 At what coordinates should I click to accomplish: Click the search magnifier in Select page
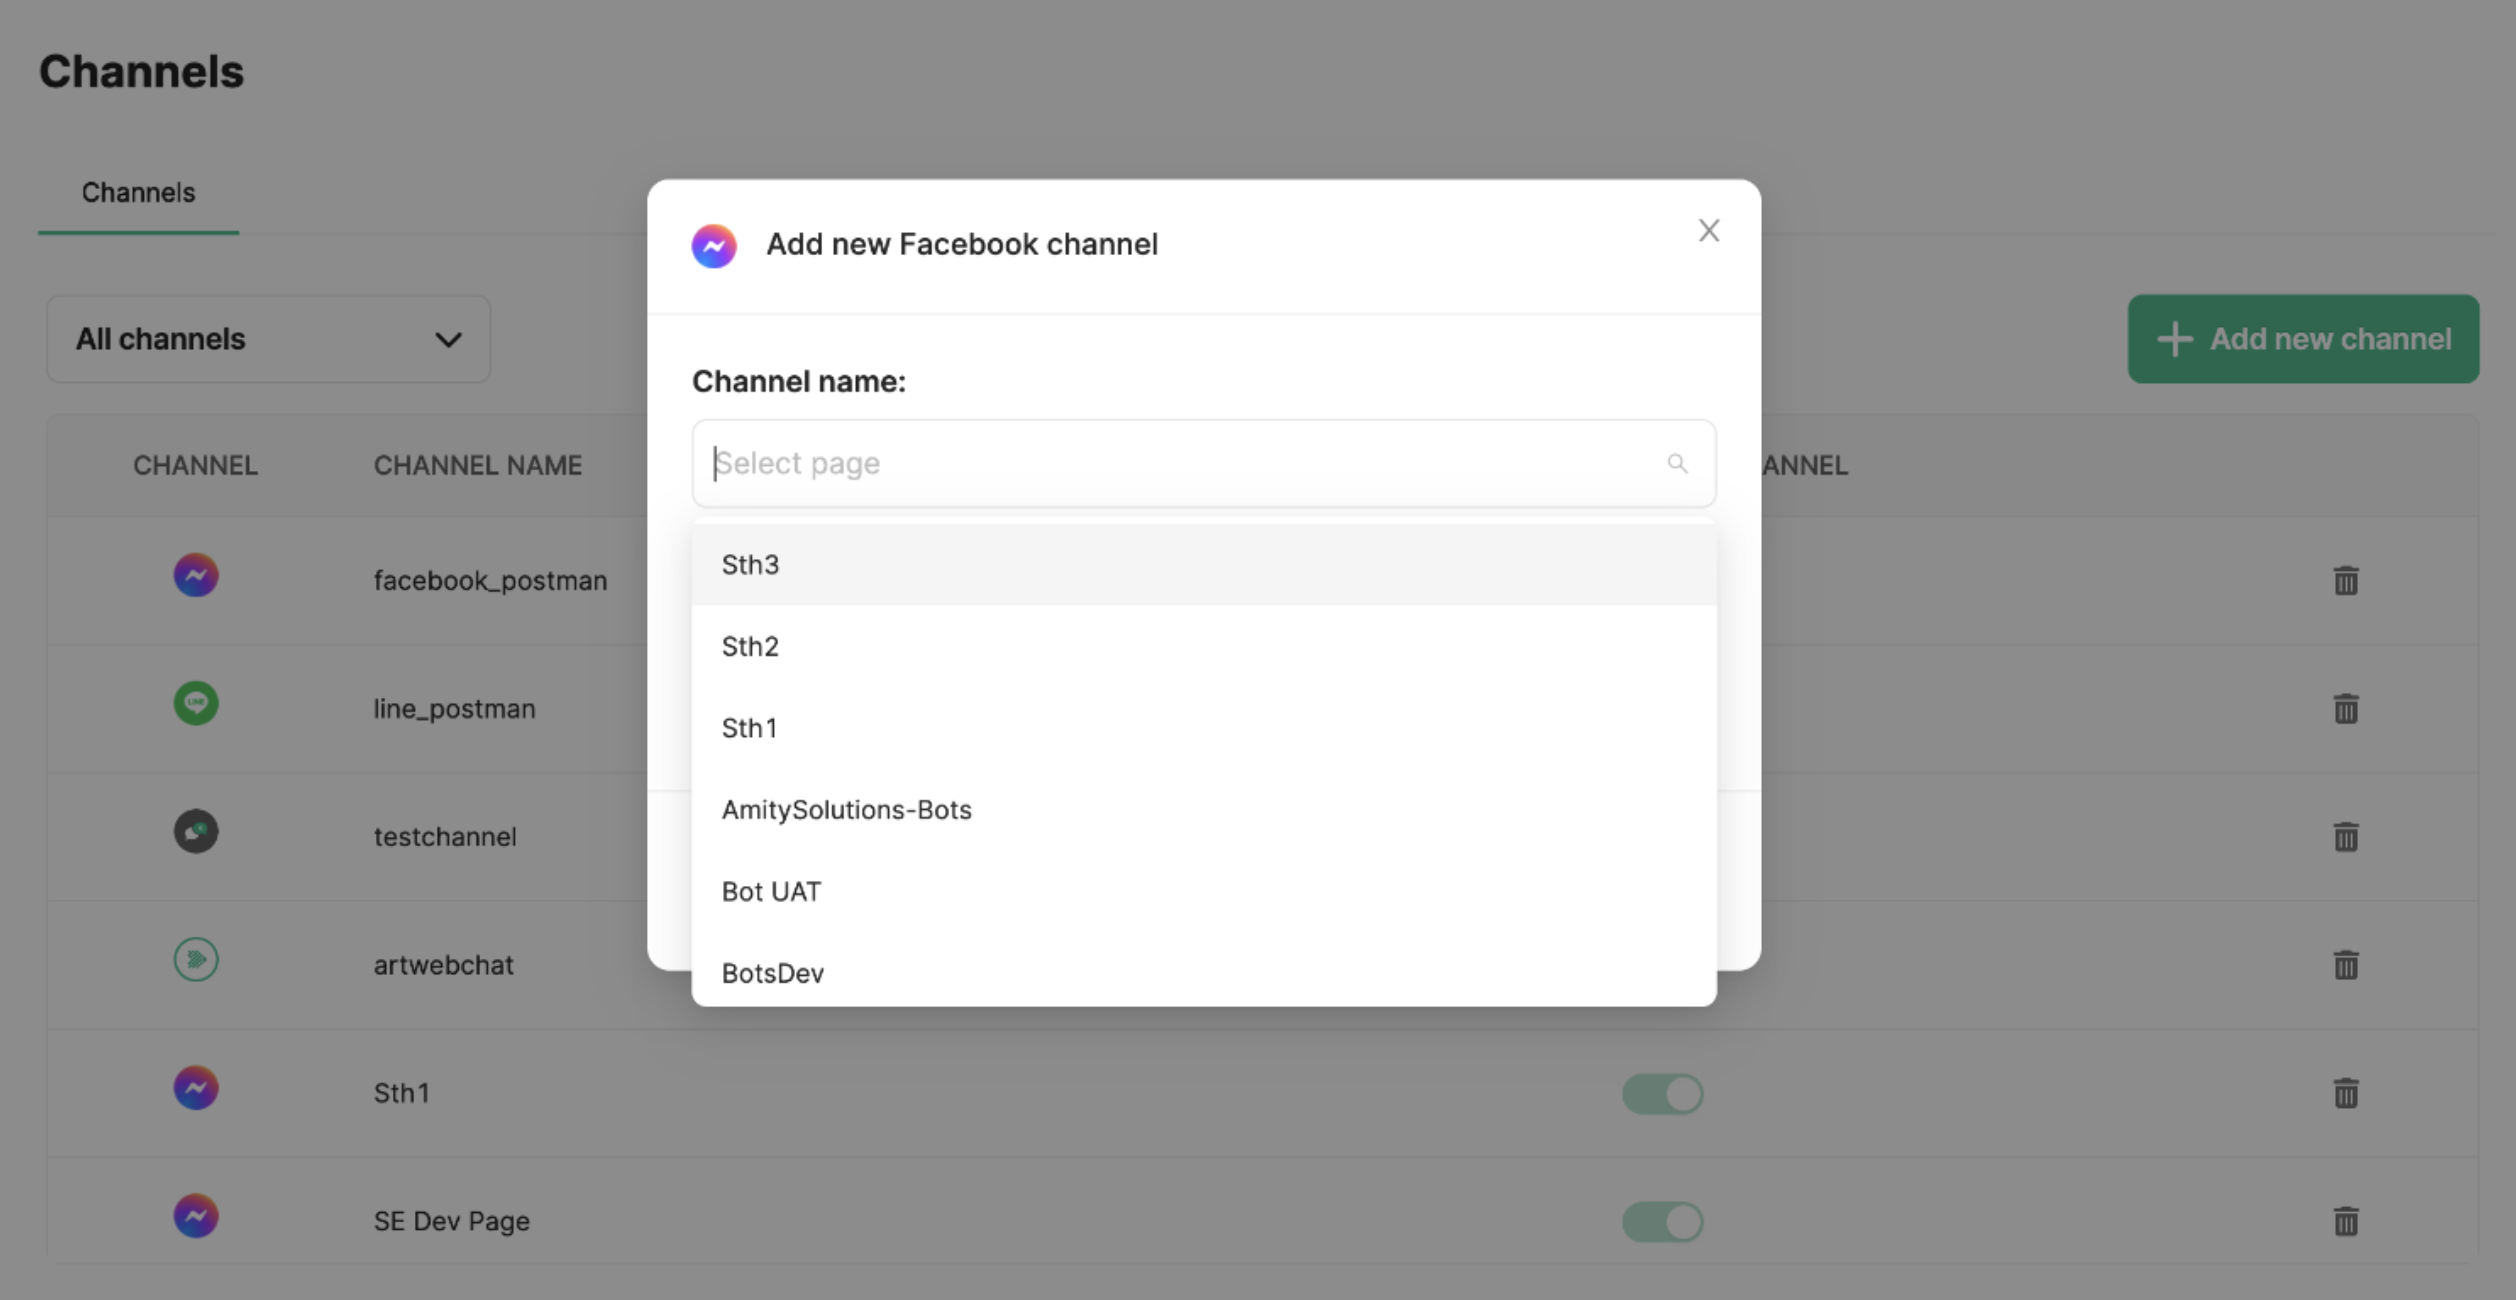[x=1677, y=463]
